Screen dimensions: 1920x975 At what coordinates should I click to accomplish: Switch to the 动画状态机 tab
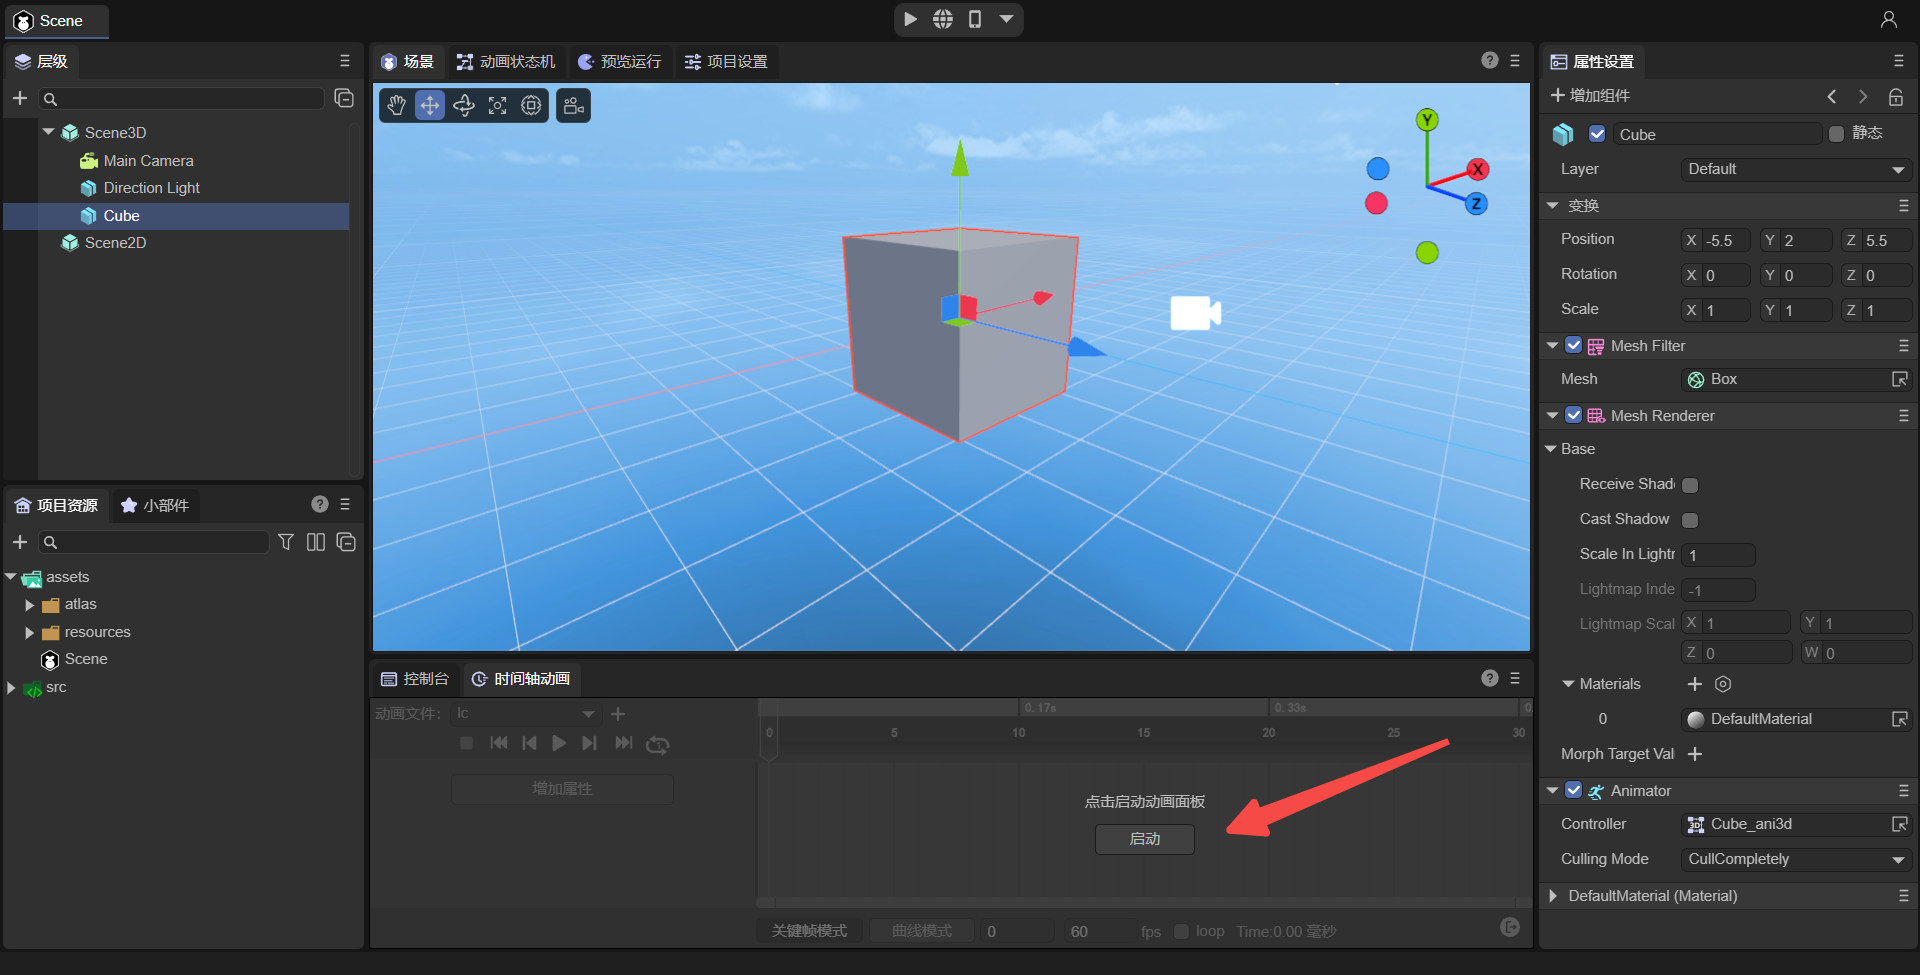click(x=506, y=62)
